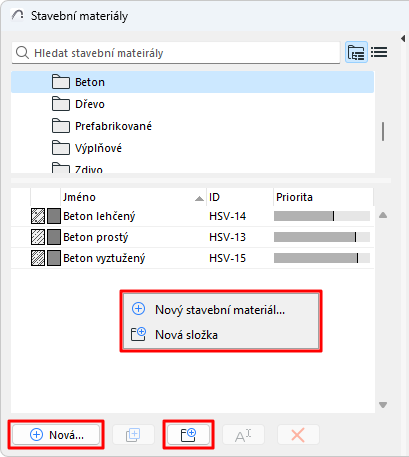Click ID cell HSV-13
The height and width of the screenshot is (457, 409).
(x=227, y=237)
